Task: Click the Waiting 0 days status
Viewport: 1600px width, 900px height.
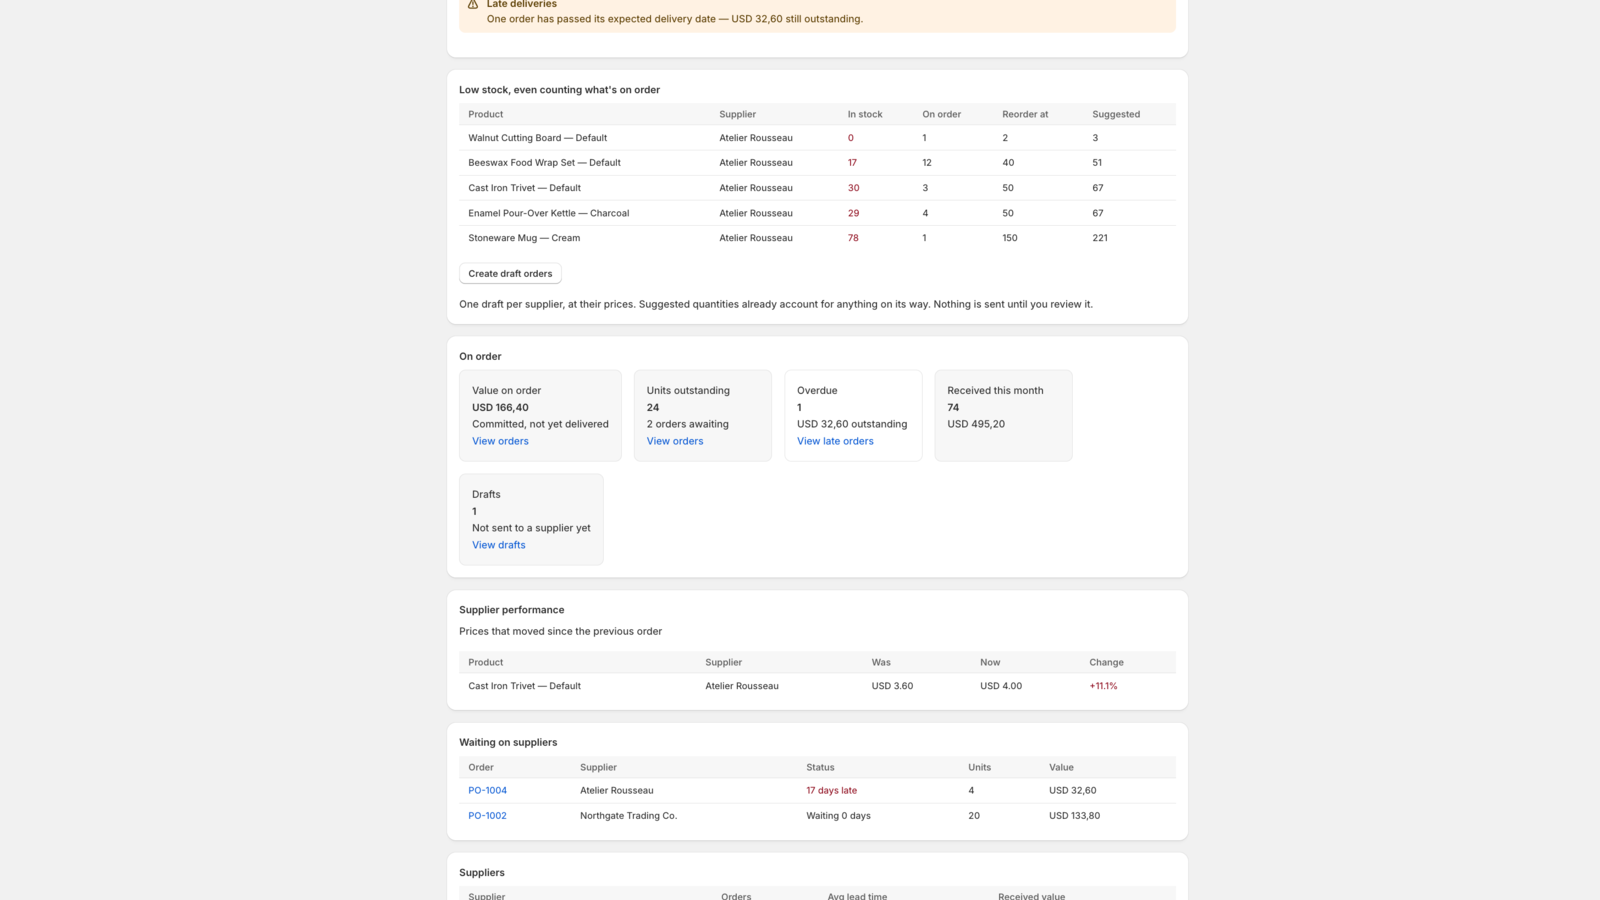Action: pos(838,816)
